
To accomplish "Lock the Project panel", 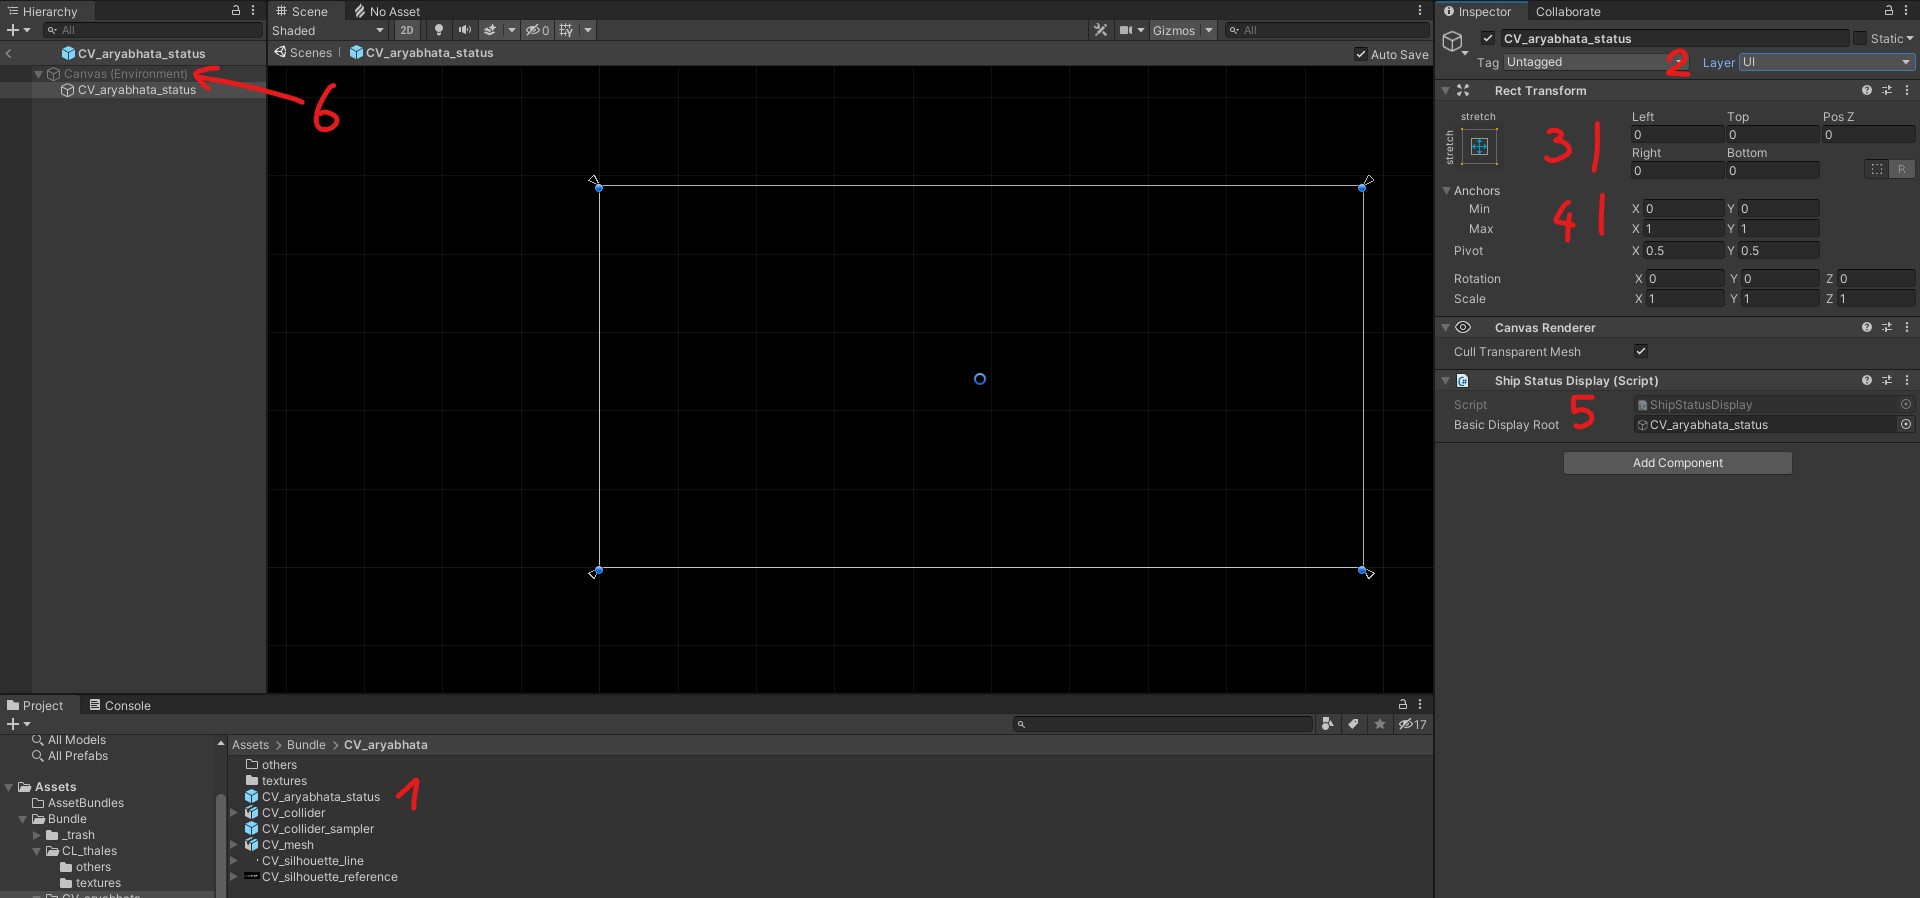I will [1403, 705].
